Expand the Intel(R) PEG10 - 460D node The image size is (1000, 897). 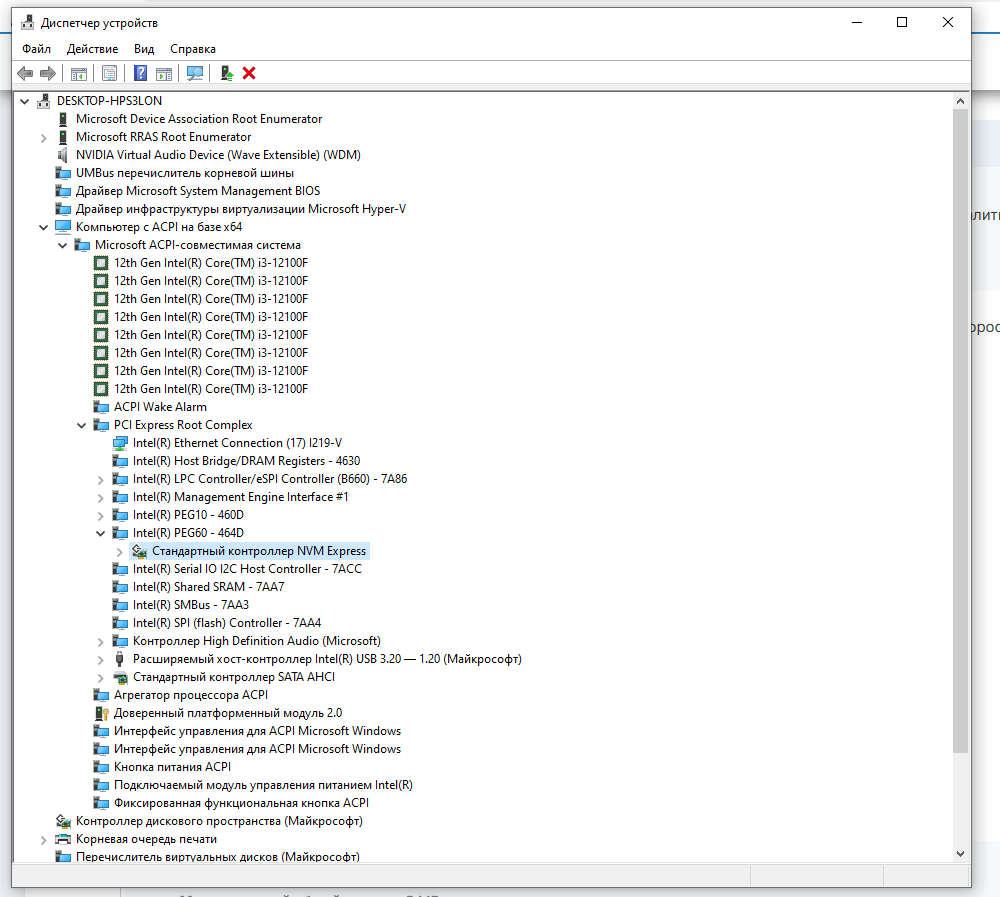[x=101, y=515]
